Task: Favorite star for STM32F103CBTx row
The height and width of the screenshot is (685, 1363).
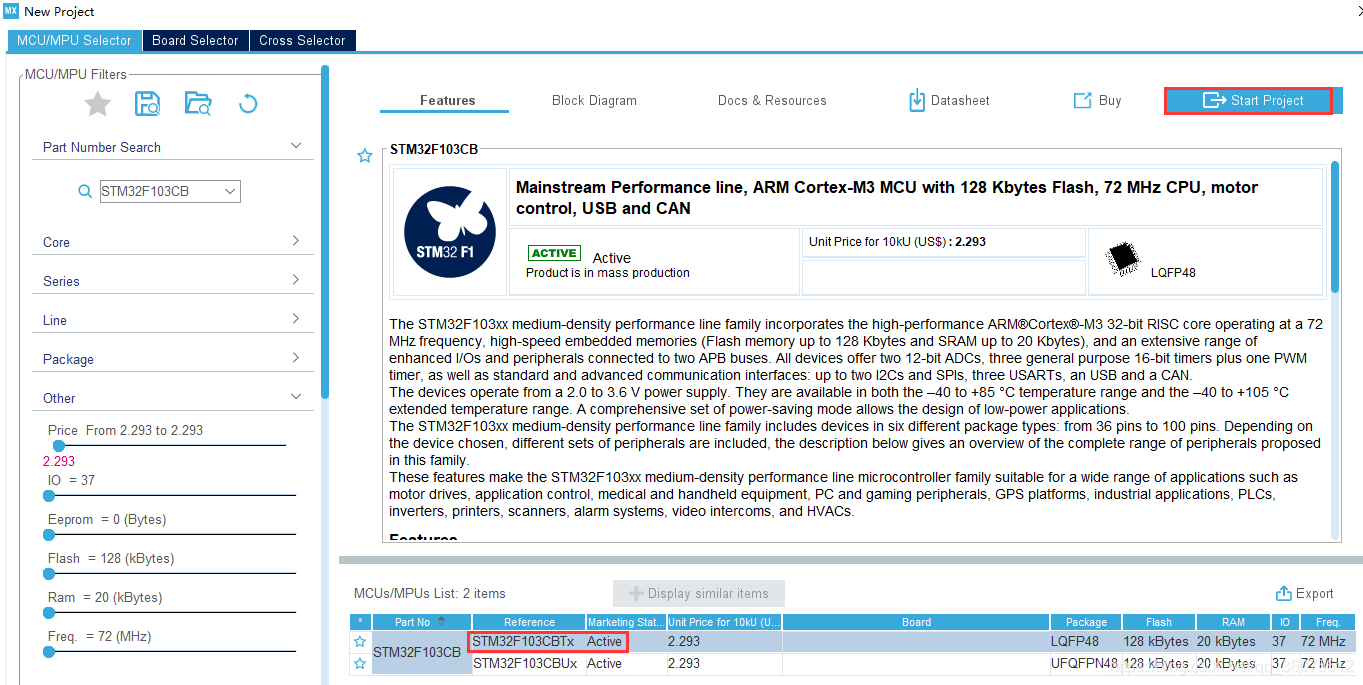Action: coord(360,641)
